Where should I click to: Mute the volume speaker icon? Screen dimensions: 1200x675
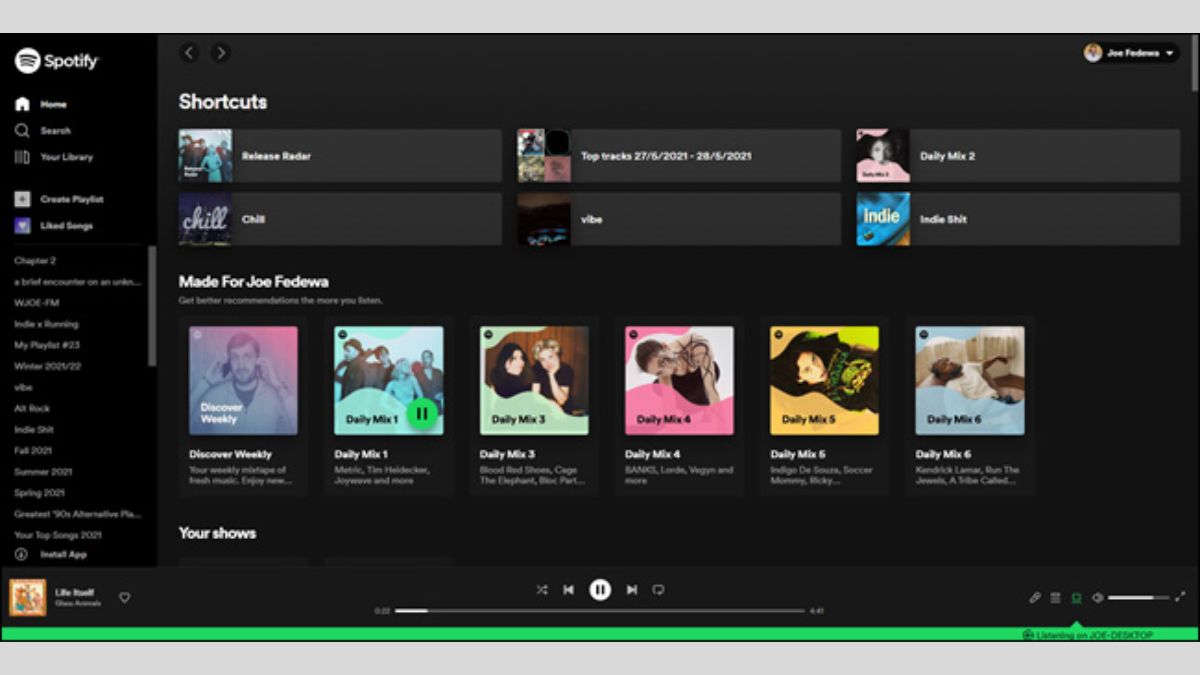point(1097,598)
